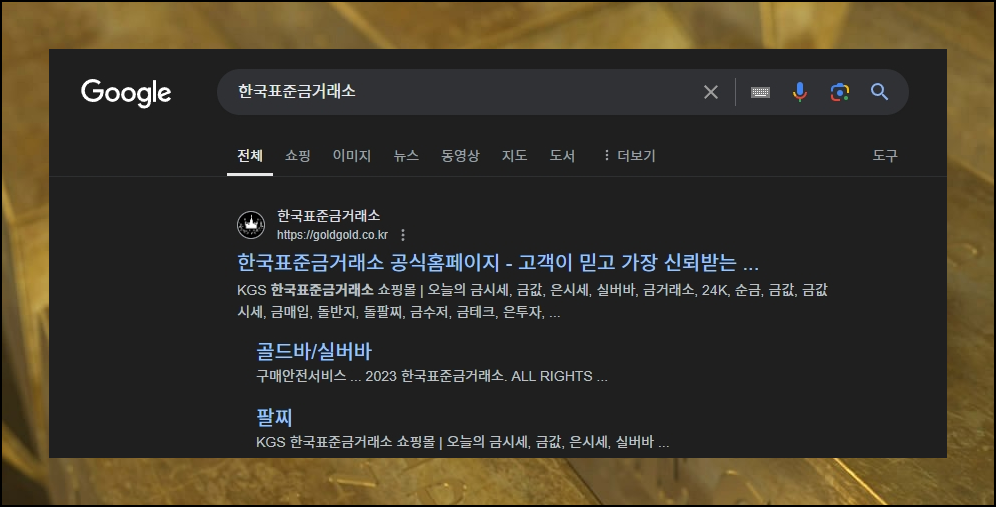Switch to the 이미지 tab

point(352,156)
